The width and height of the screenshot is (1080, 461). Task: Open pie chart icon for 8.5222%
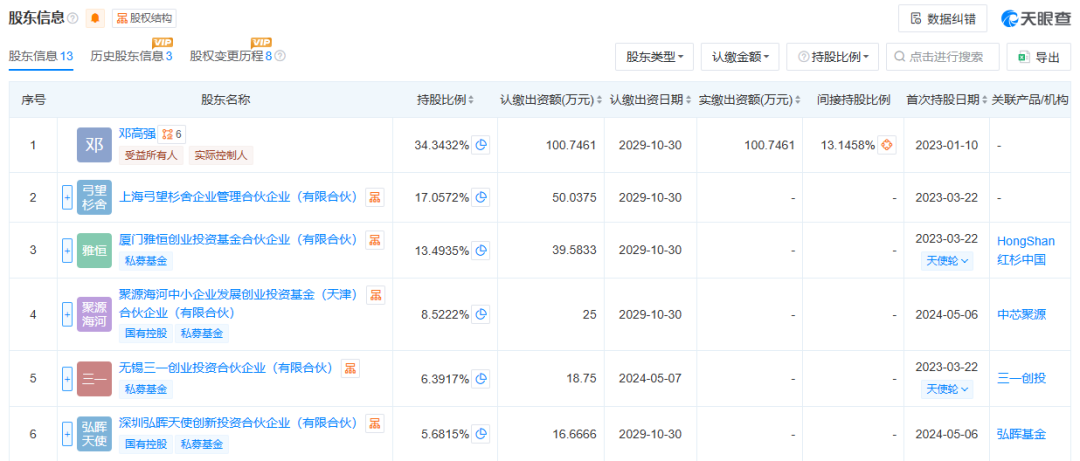pyautogui.click(x=481, y=315)
